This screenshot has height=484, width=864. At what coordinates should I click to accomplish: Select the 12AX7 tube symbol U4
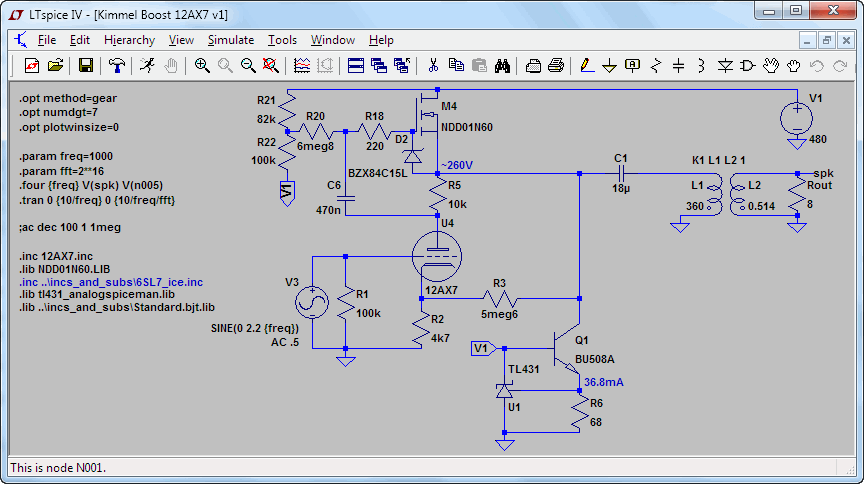click(x=437, y=257)
